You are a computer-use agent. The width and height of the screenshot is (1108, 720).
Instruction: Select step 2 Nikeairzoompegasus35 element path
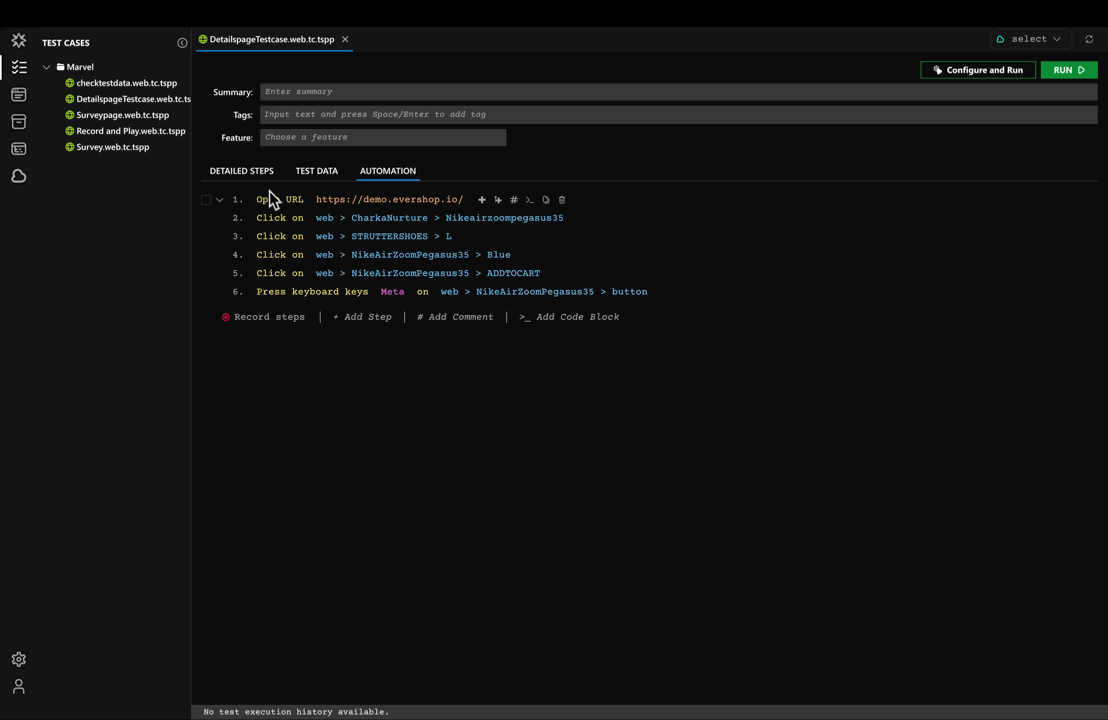(x=440, y=218)
